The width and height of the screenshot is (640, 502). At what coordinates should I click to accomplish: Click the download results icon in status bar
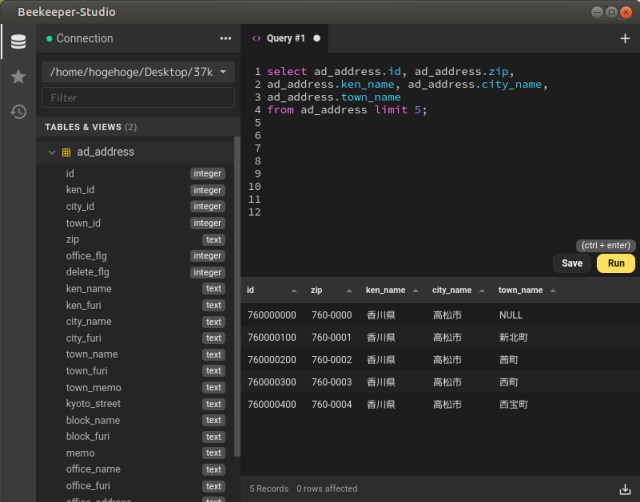pyautogui.click(x=625, y=488)
